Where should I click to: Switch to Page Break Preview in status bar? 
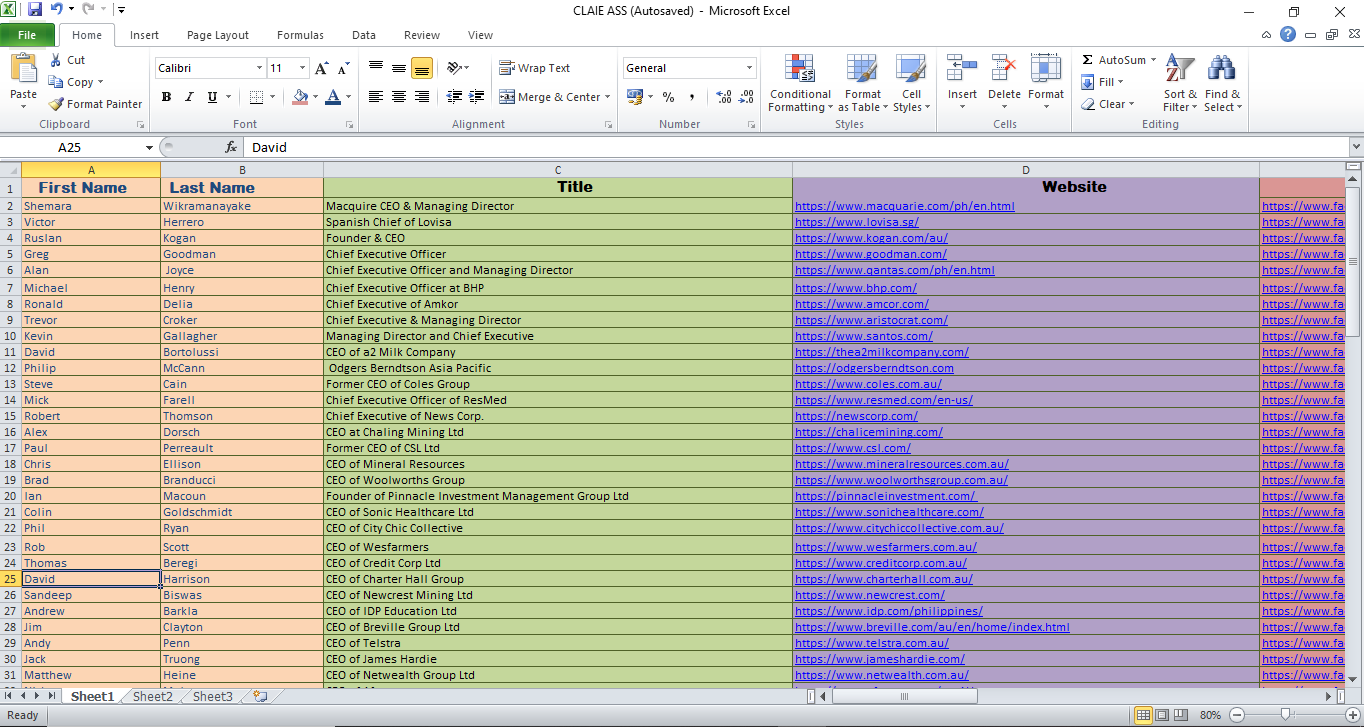click(1181, 715)
